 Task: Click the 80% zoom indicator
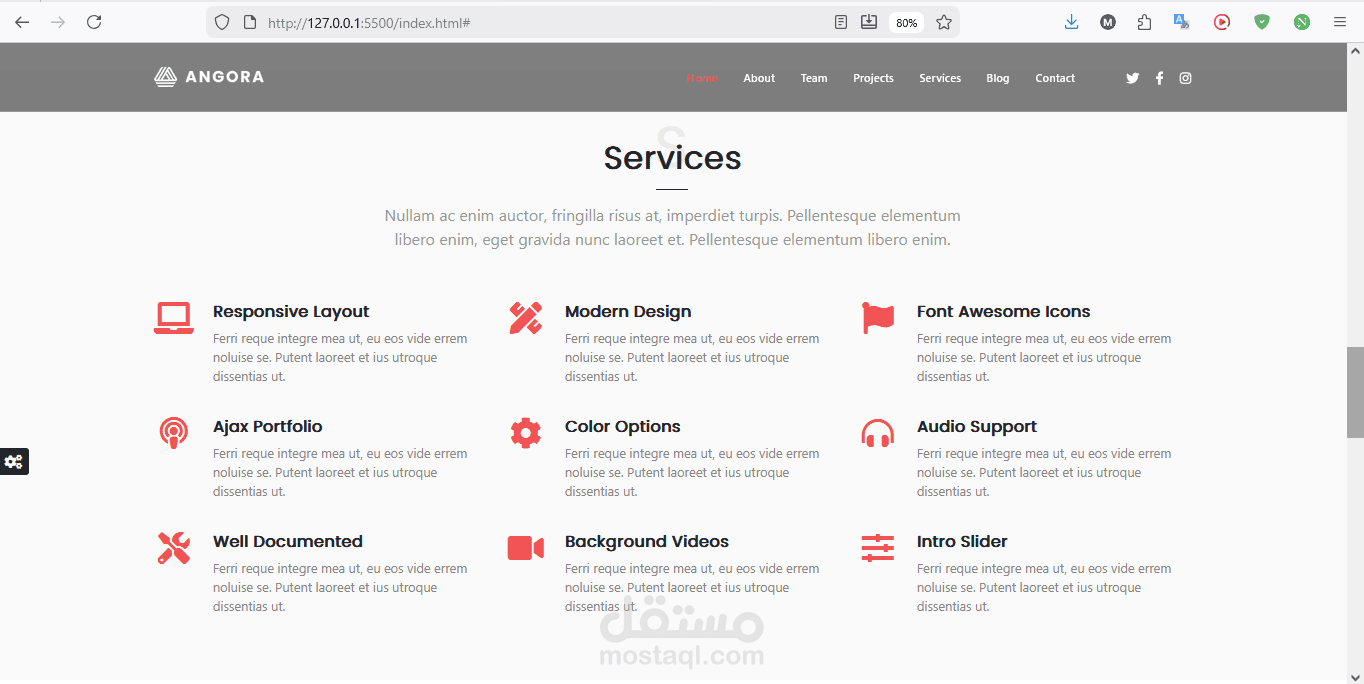point(907,22)
